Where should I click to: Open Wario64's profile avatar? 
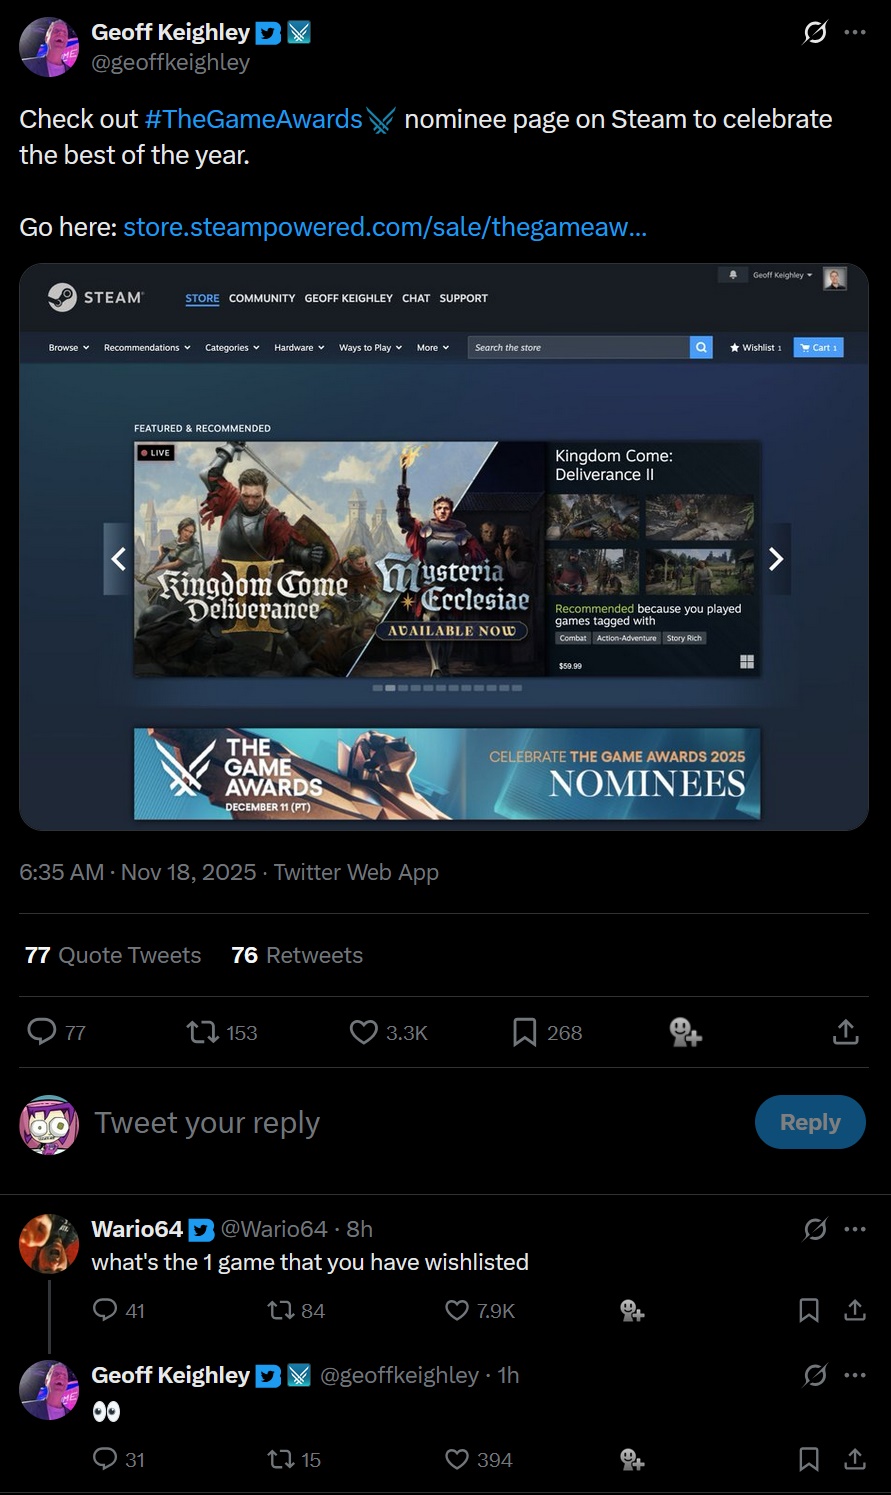click(49, 1243)
